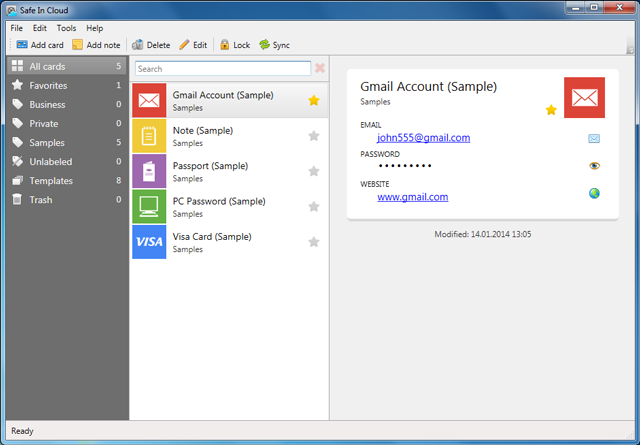This screenshot has width=640, height=445.
Task: Click the green monitor icon of PC Password row
Action: 149,207
